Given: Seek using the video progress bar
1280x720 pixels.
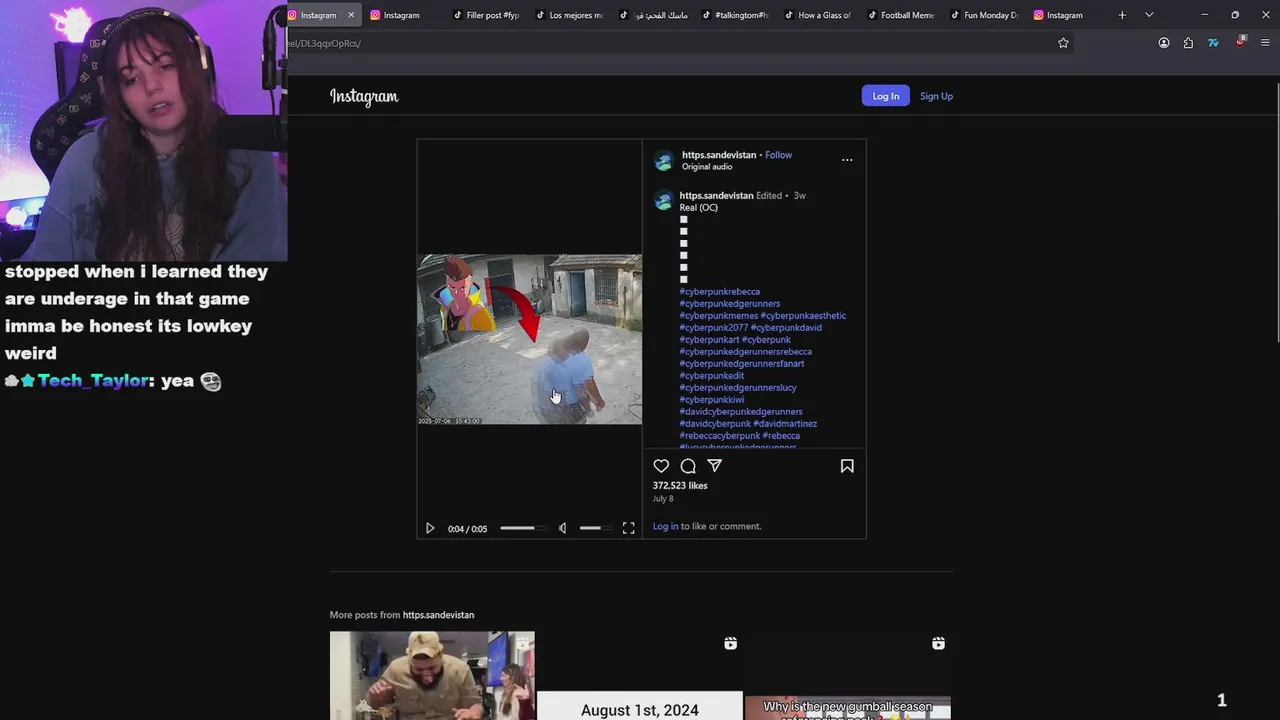Looking at the screenshot, I should [523, 528].
